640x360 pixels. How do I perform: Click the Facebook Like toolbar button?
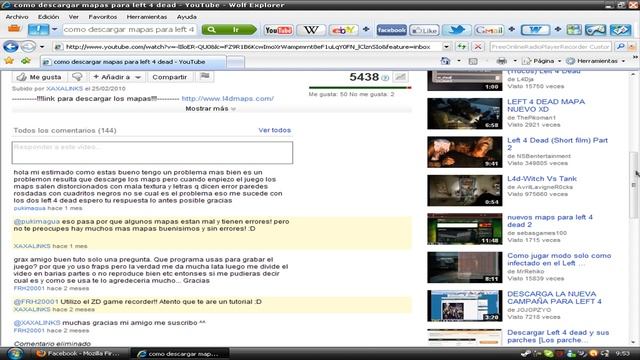click(x=424, y=30)
